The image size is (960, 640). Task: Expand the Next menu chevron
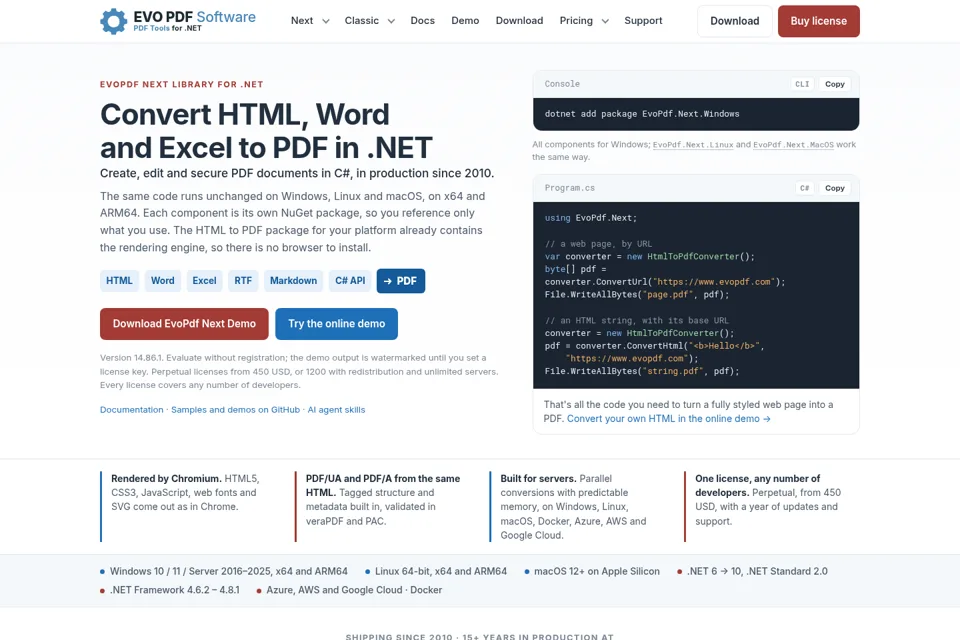pos(326,21)
